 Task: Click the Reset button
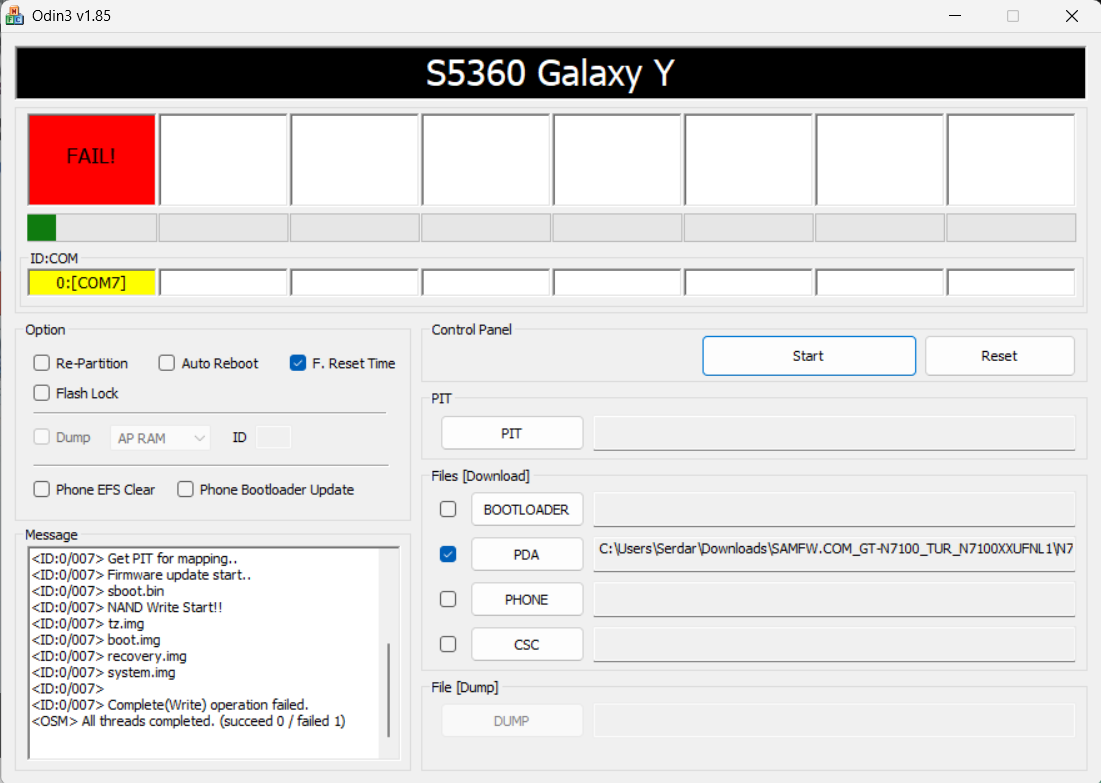[999, 356]
